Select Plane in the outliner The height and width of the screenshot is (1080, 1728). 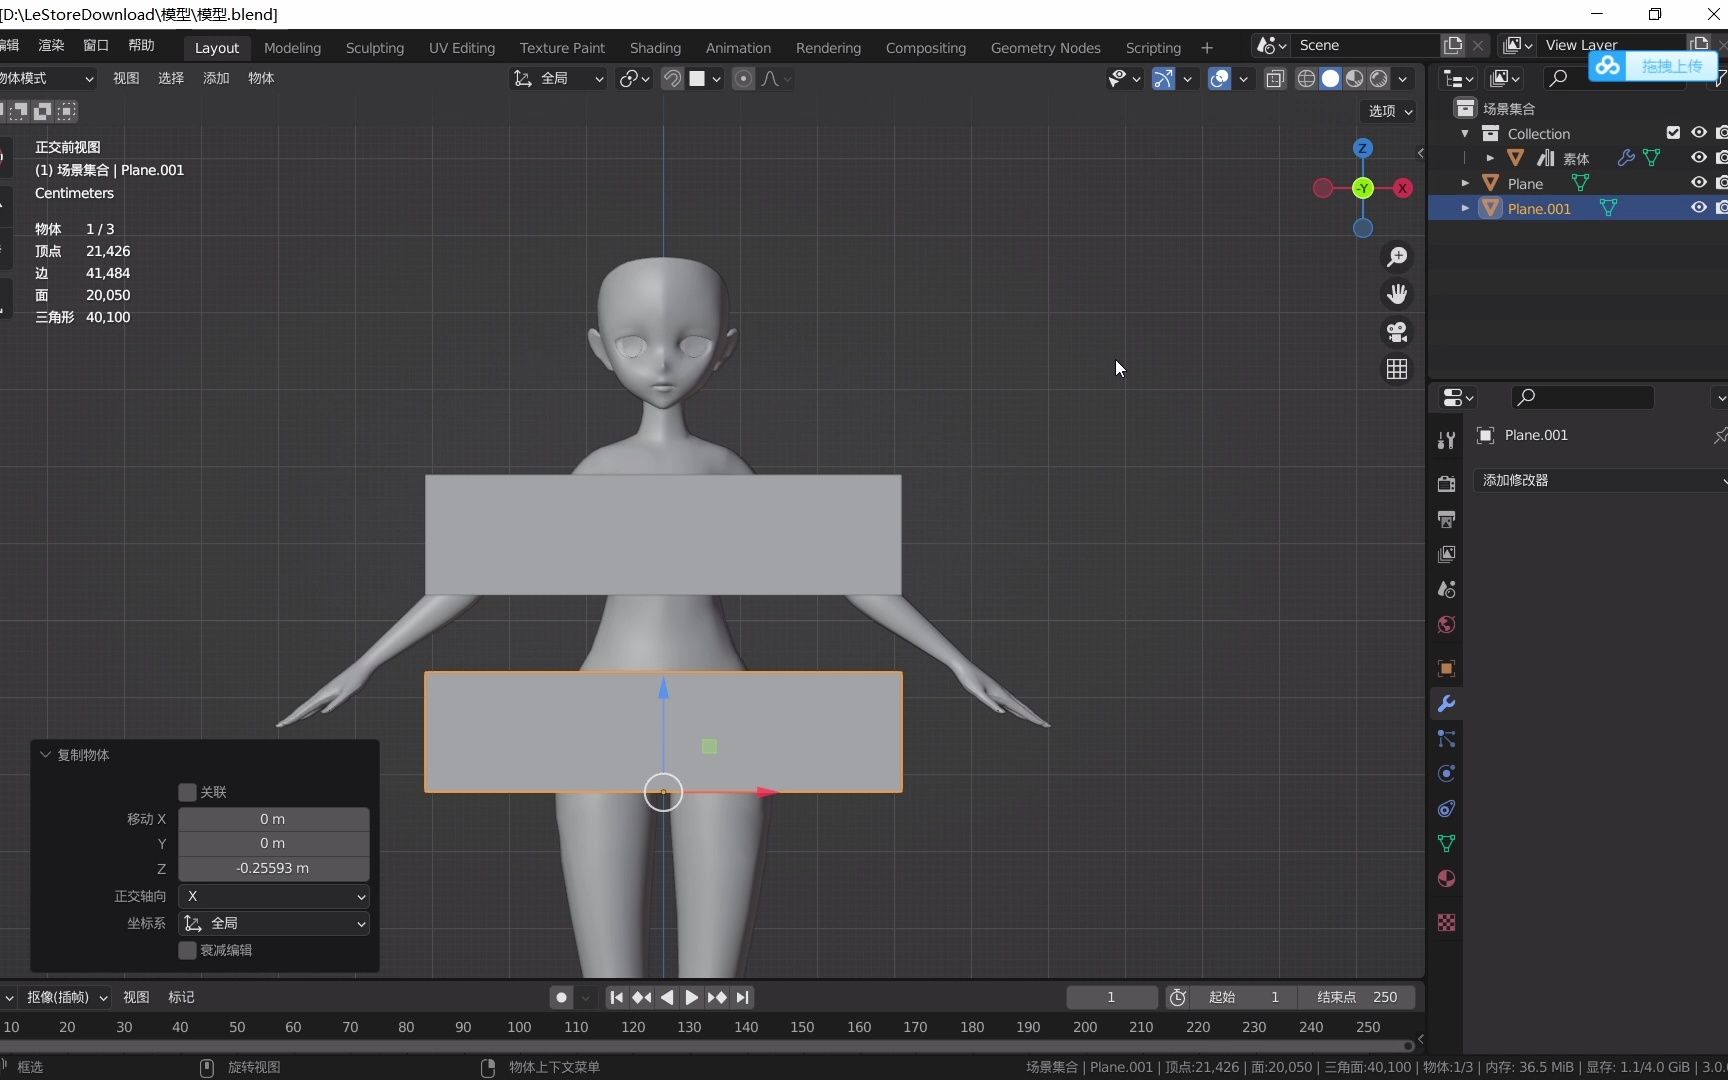(1527, 182)
